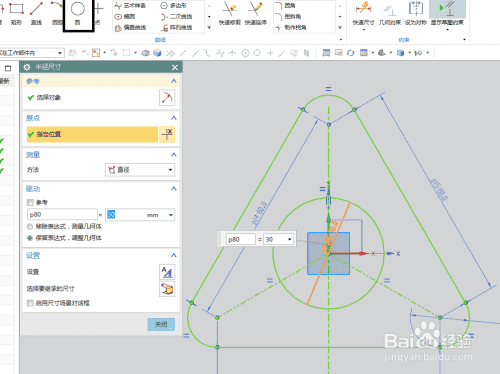This screenshot has height=374, width=500.
Task: Activate the Quick Extend (快速延伸) tool
Action: tap(256, 13)
